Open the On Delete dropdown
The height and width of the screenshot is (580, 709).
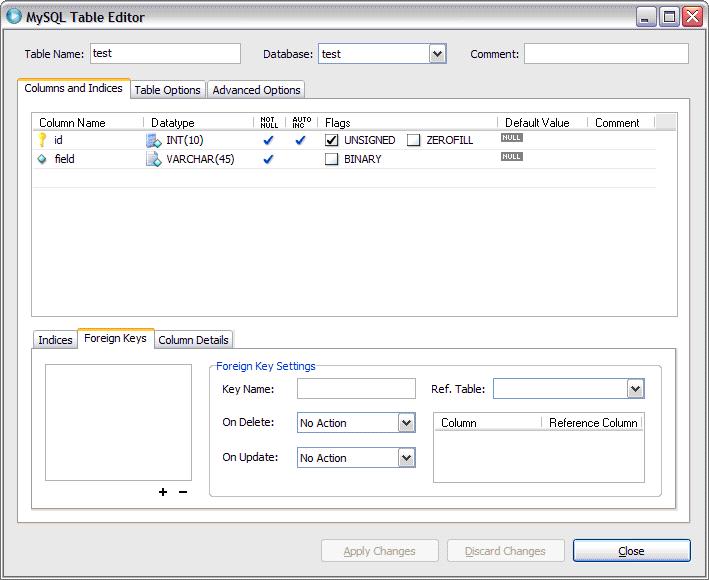click(406, 423)
